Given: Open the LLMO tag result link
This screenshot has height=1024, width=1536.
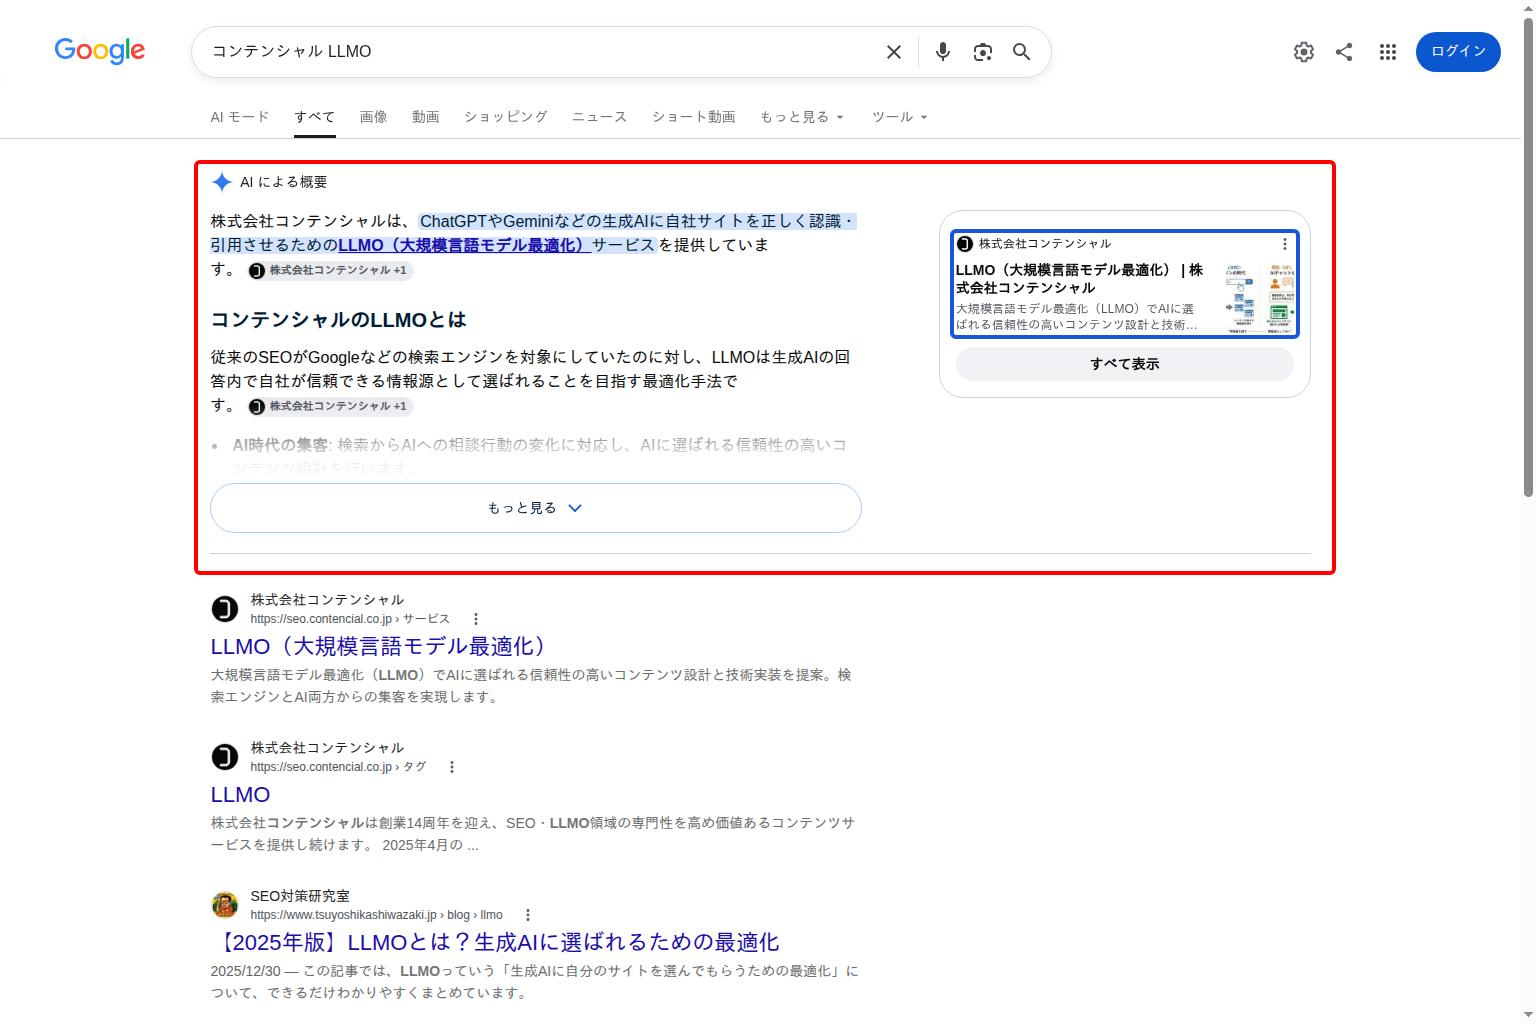Looking at the screenshot, I should coord(240,795).
